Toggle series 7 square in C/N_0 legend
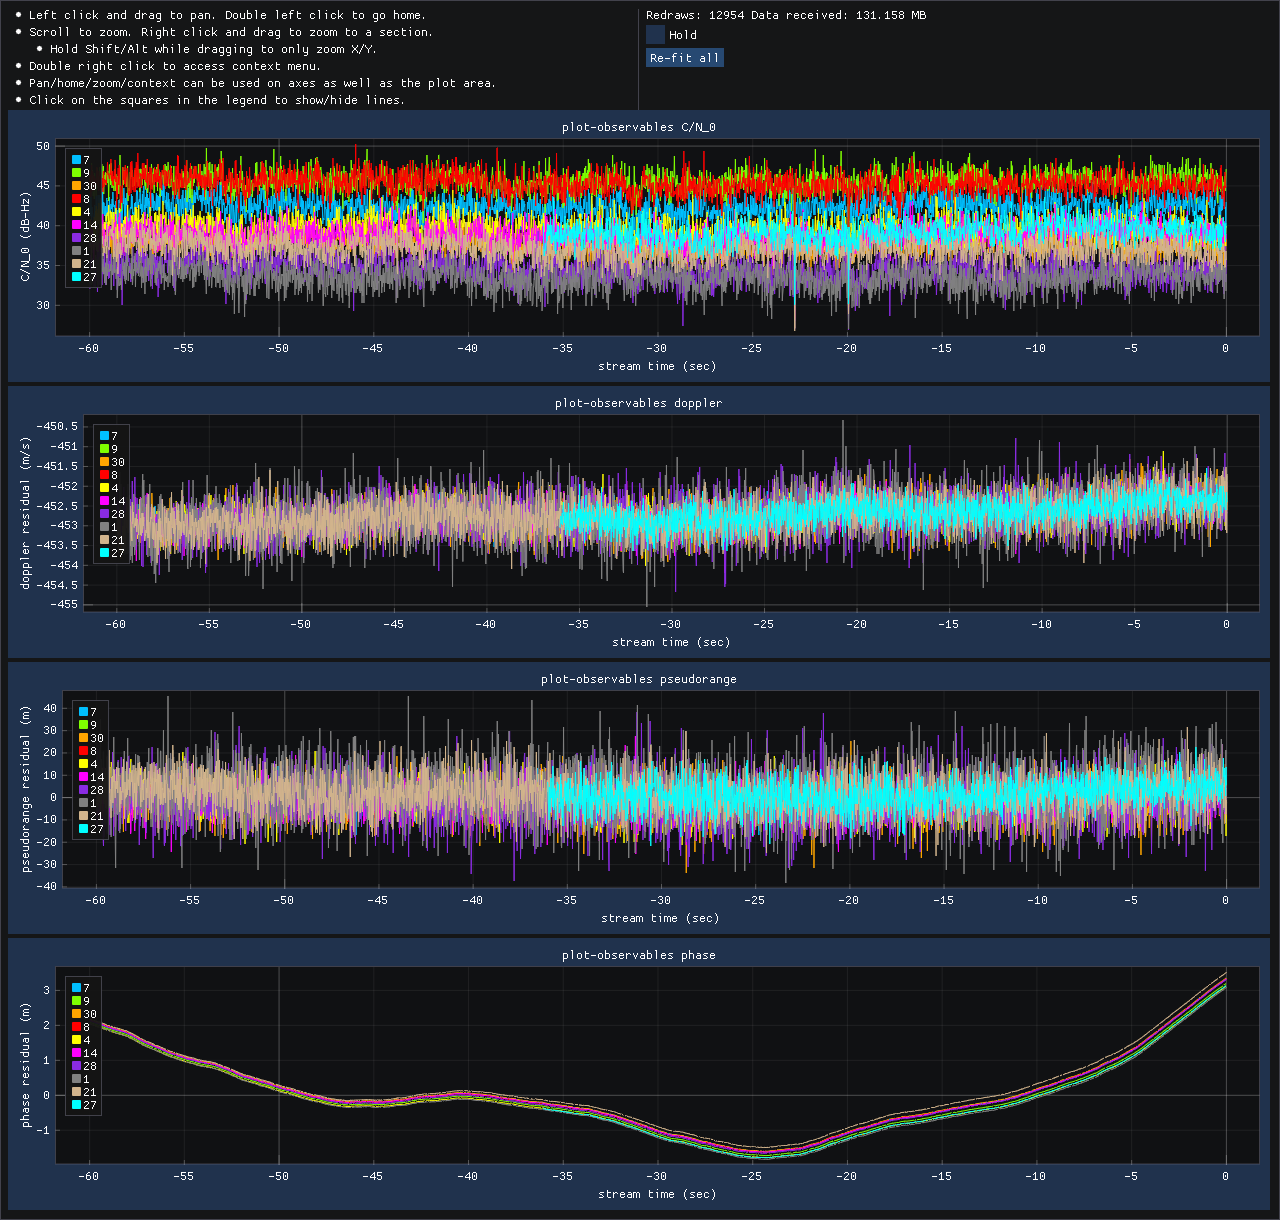Image resolution: width=1280 pixels, height=1220 pixels. [76, 160]
